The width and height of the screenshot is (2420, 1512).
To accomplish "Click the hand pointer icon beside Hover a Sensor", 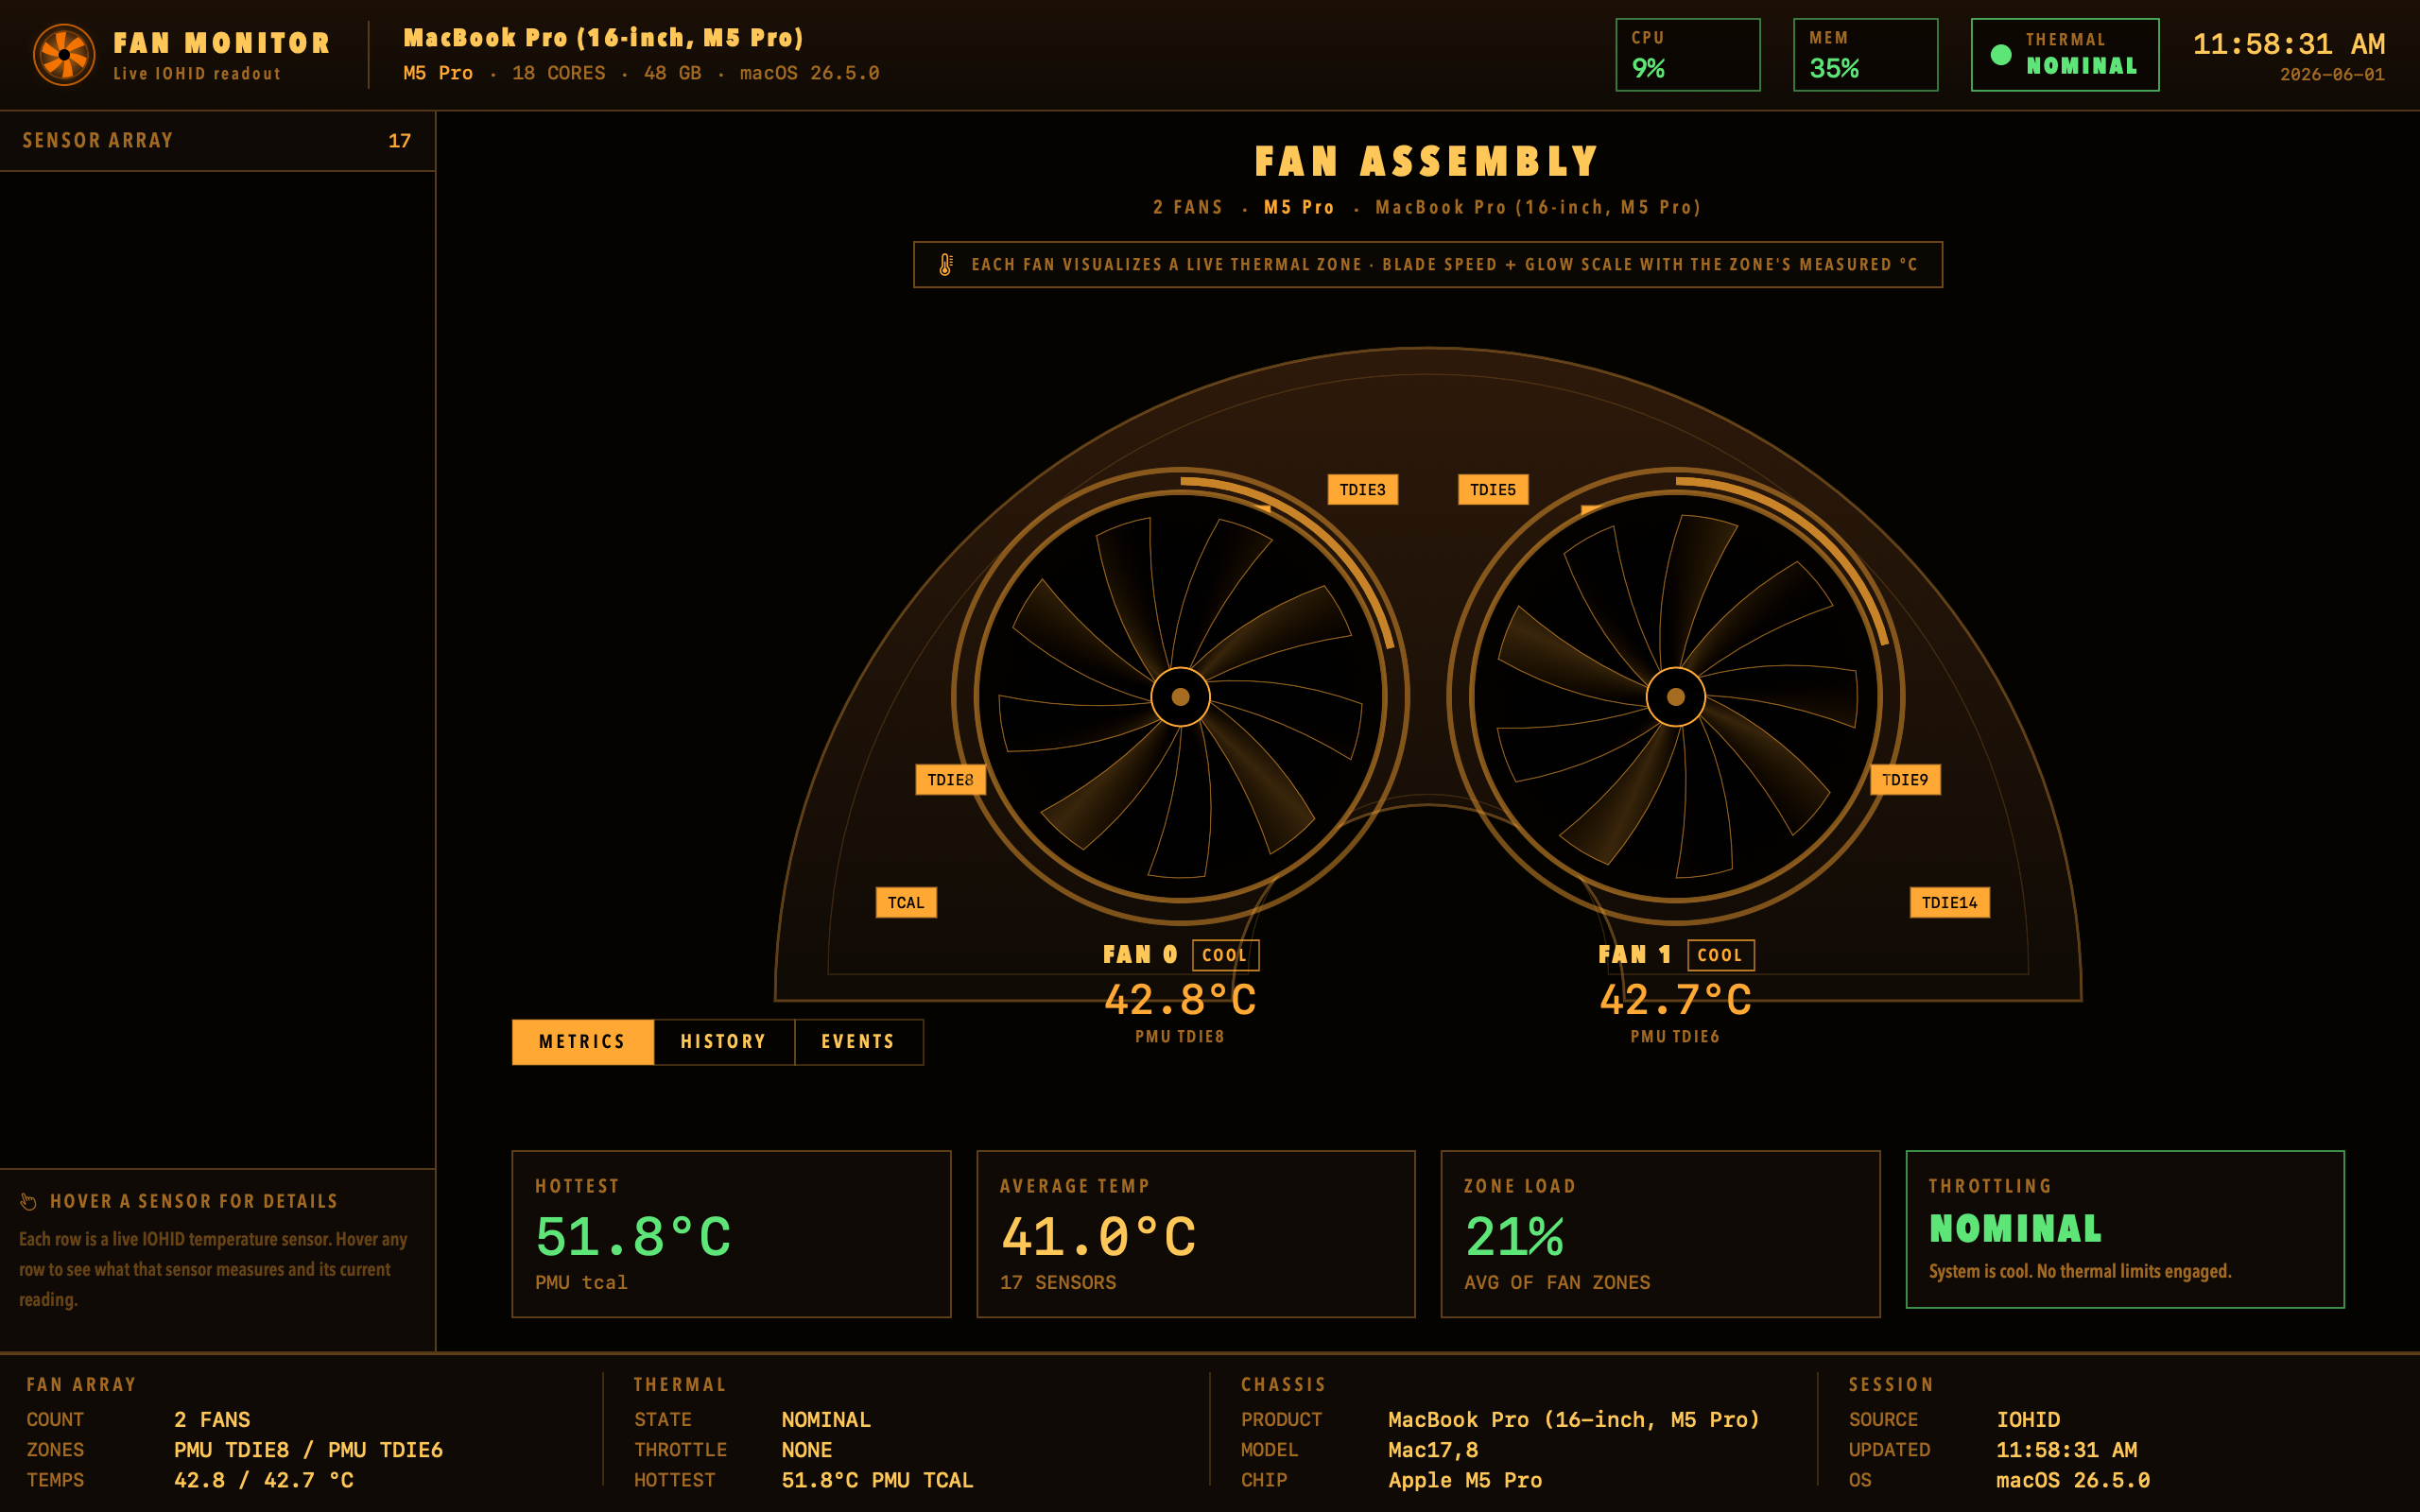I will click(x=28, y=1201).
